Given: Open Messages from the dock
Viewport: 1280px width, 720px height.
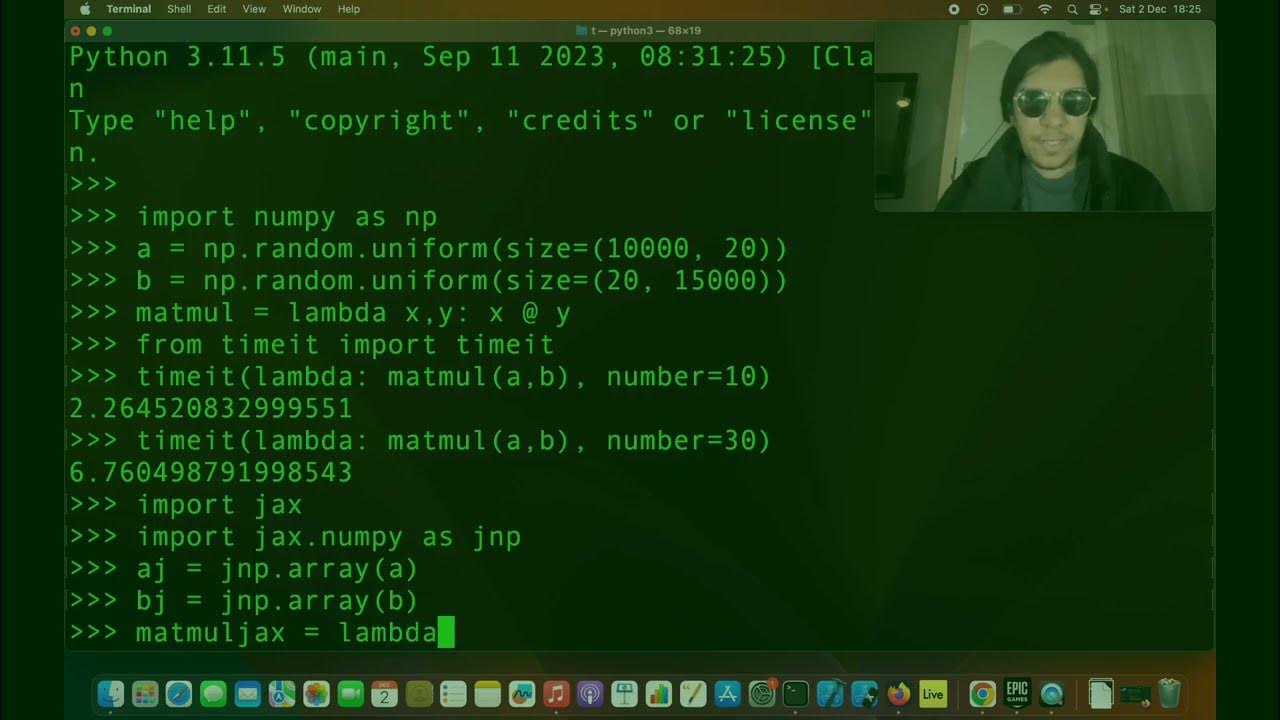Looking at the screenshot, I should click(x=213, y=693).
